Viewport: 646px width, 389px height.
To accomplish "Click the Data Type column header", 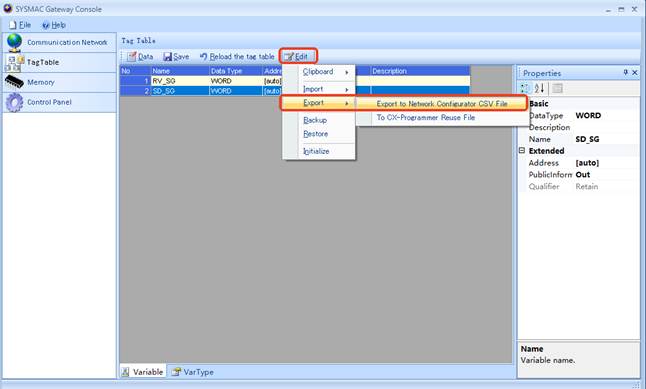I will 235,71.
